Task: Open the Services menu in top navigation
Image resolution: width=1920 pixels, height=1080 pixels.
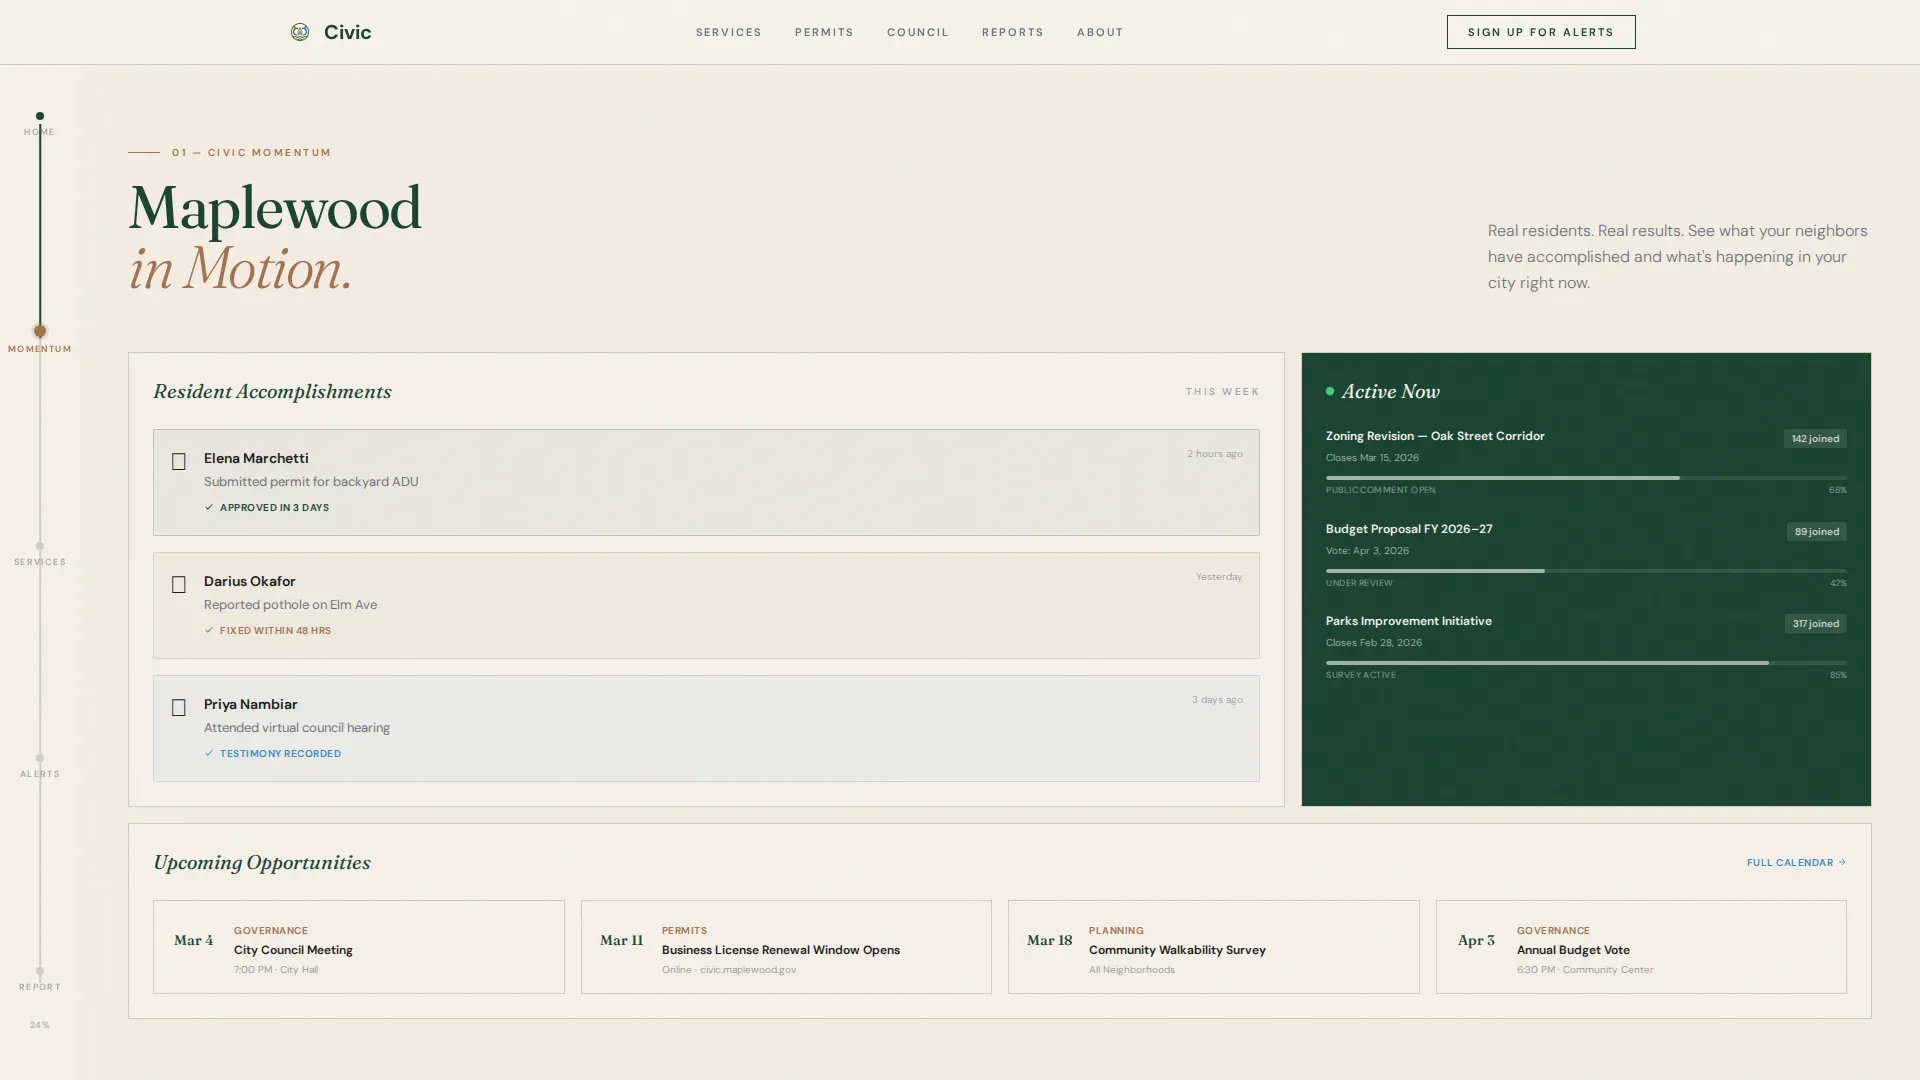Action: coord(729,32)
